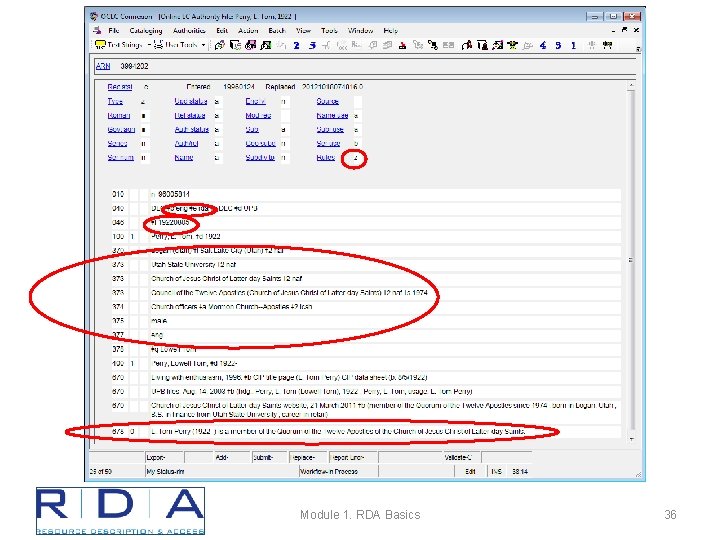This screenshot has height=540, width=720.
Task: Expand the User Tools dropdown
Action: [x=203, y=45]
